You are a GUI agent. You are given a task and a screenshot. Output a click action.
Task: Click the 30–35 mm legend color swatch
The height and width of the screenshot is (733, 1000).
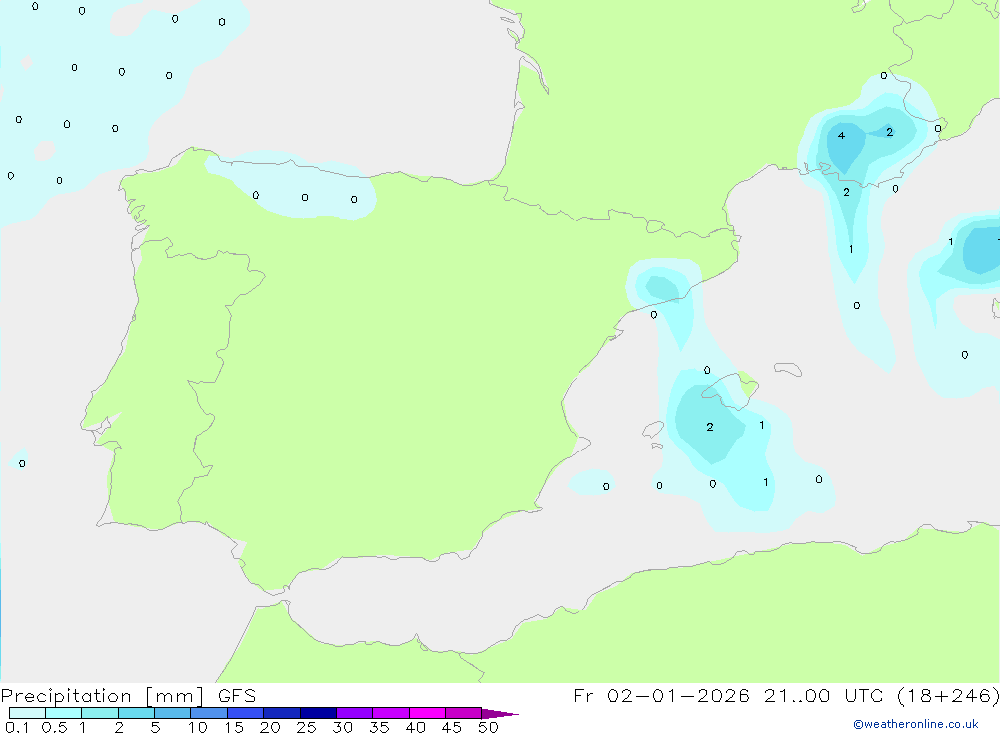[355, 713]
